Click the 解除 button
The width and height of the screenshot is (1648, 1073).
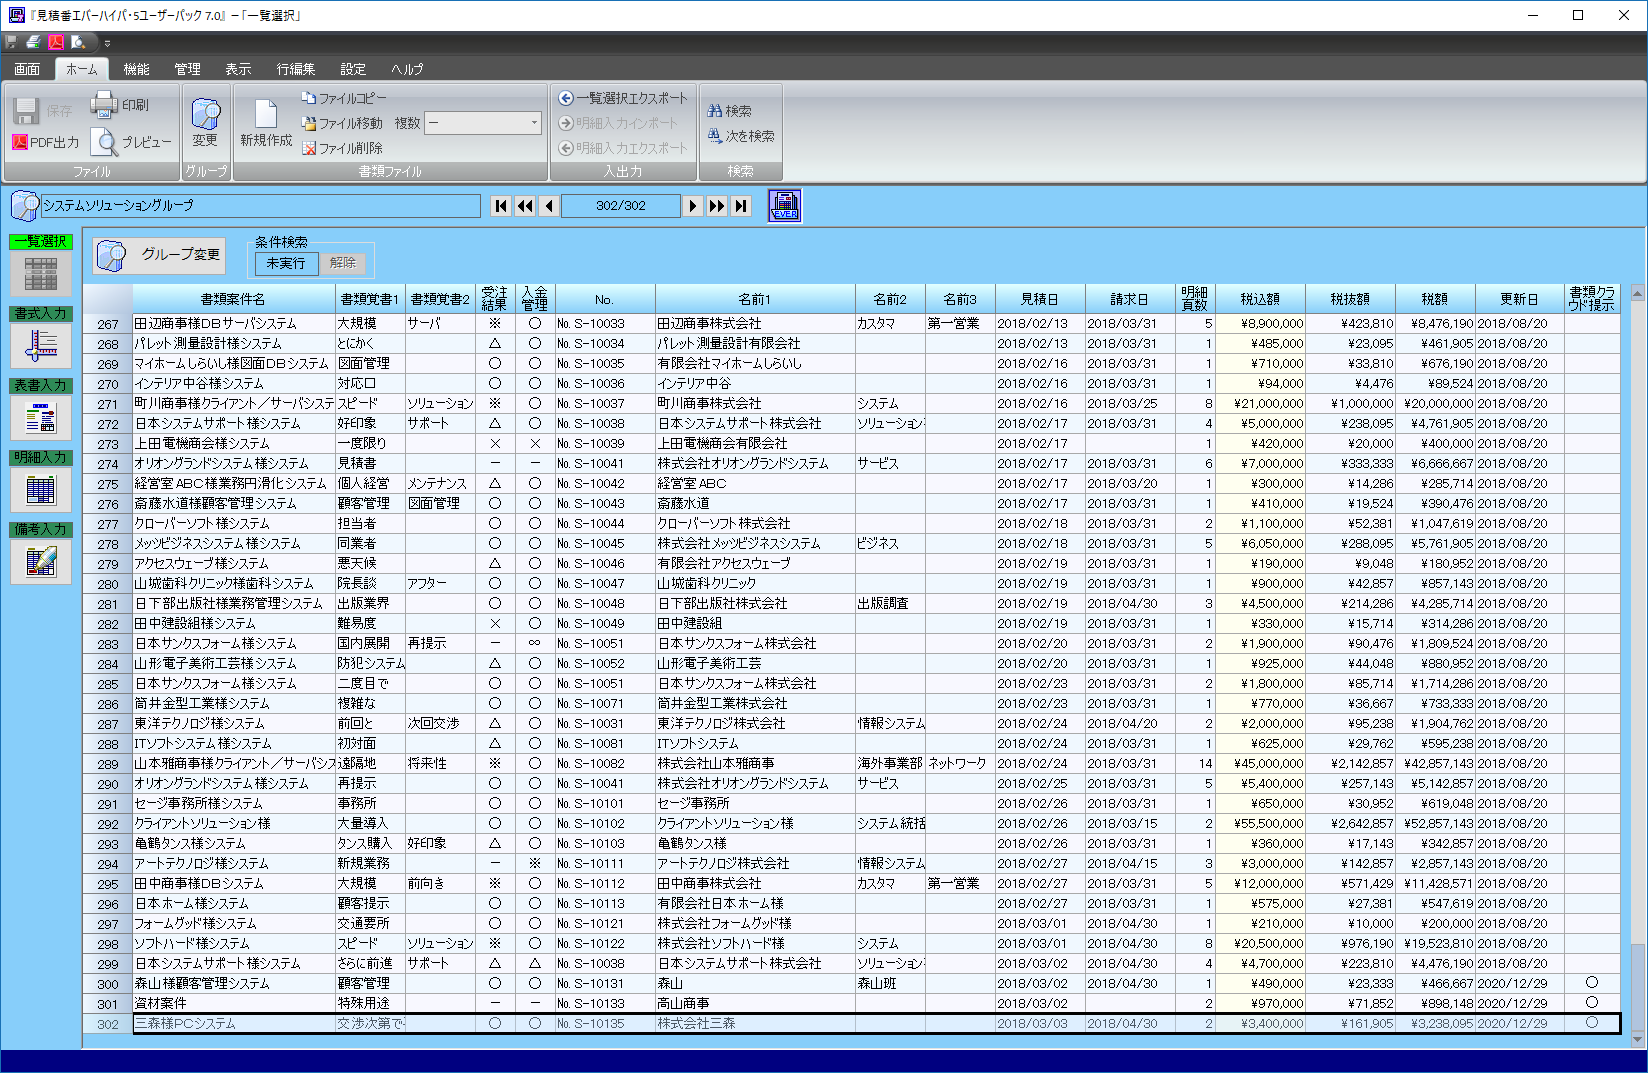coord(343,263)
